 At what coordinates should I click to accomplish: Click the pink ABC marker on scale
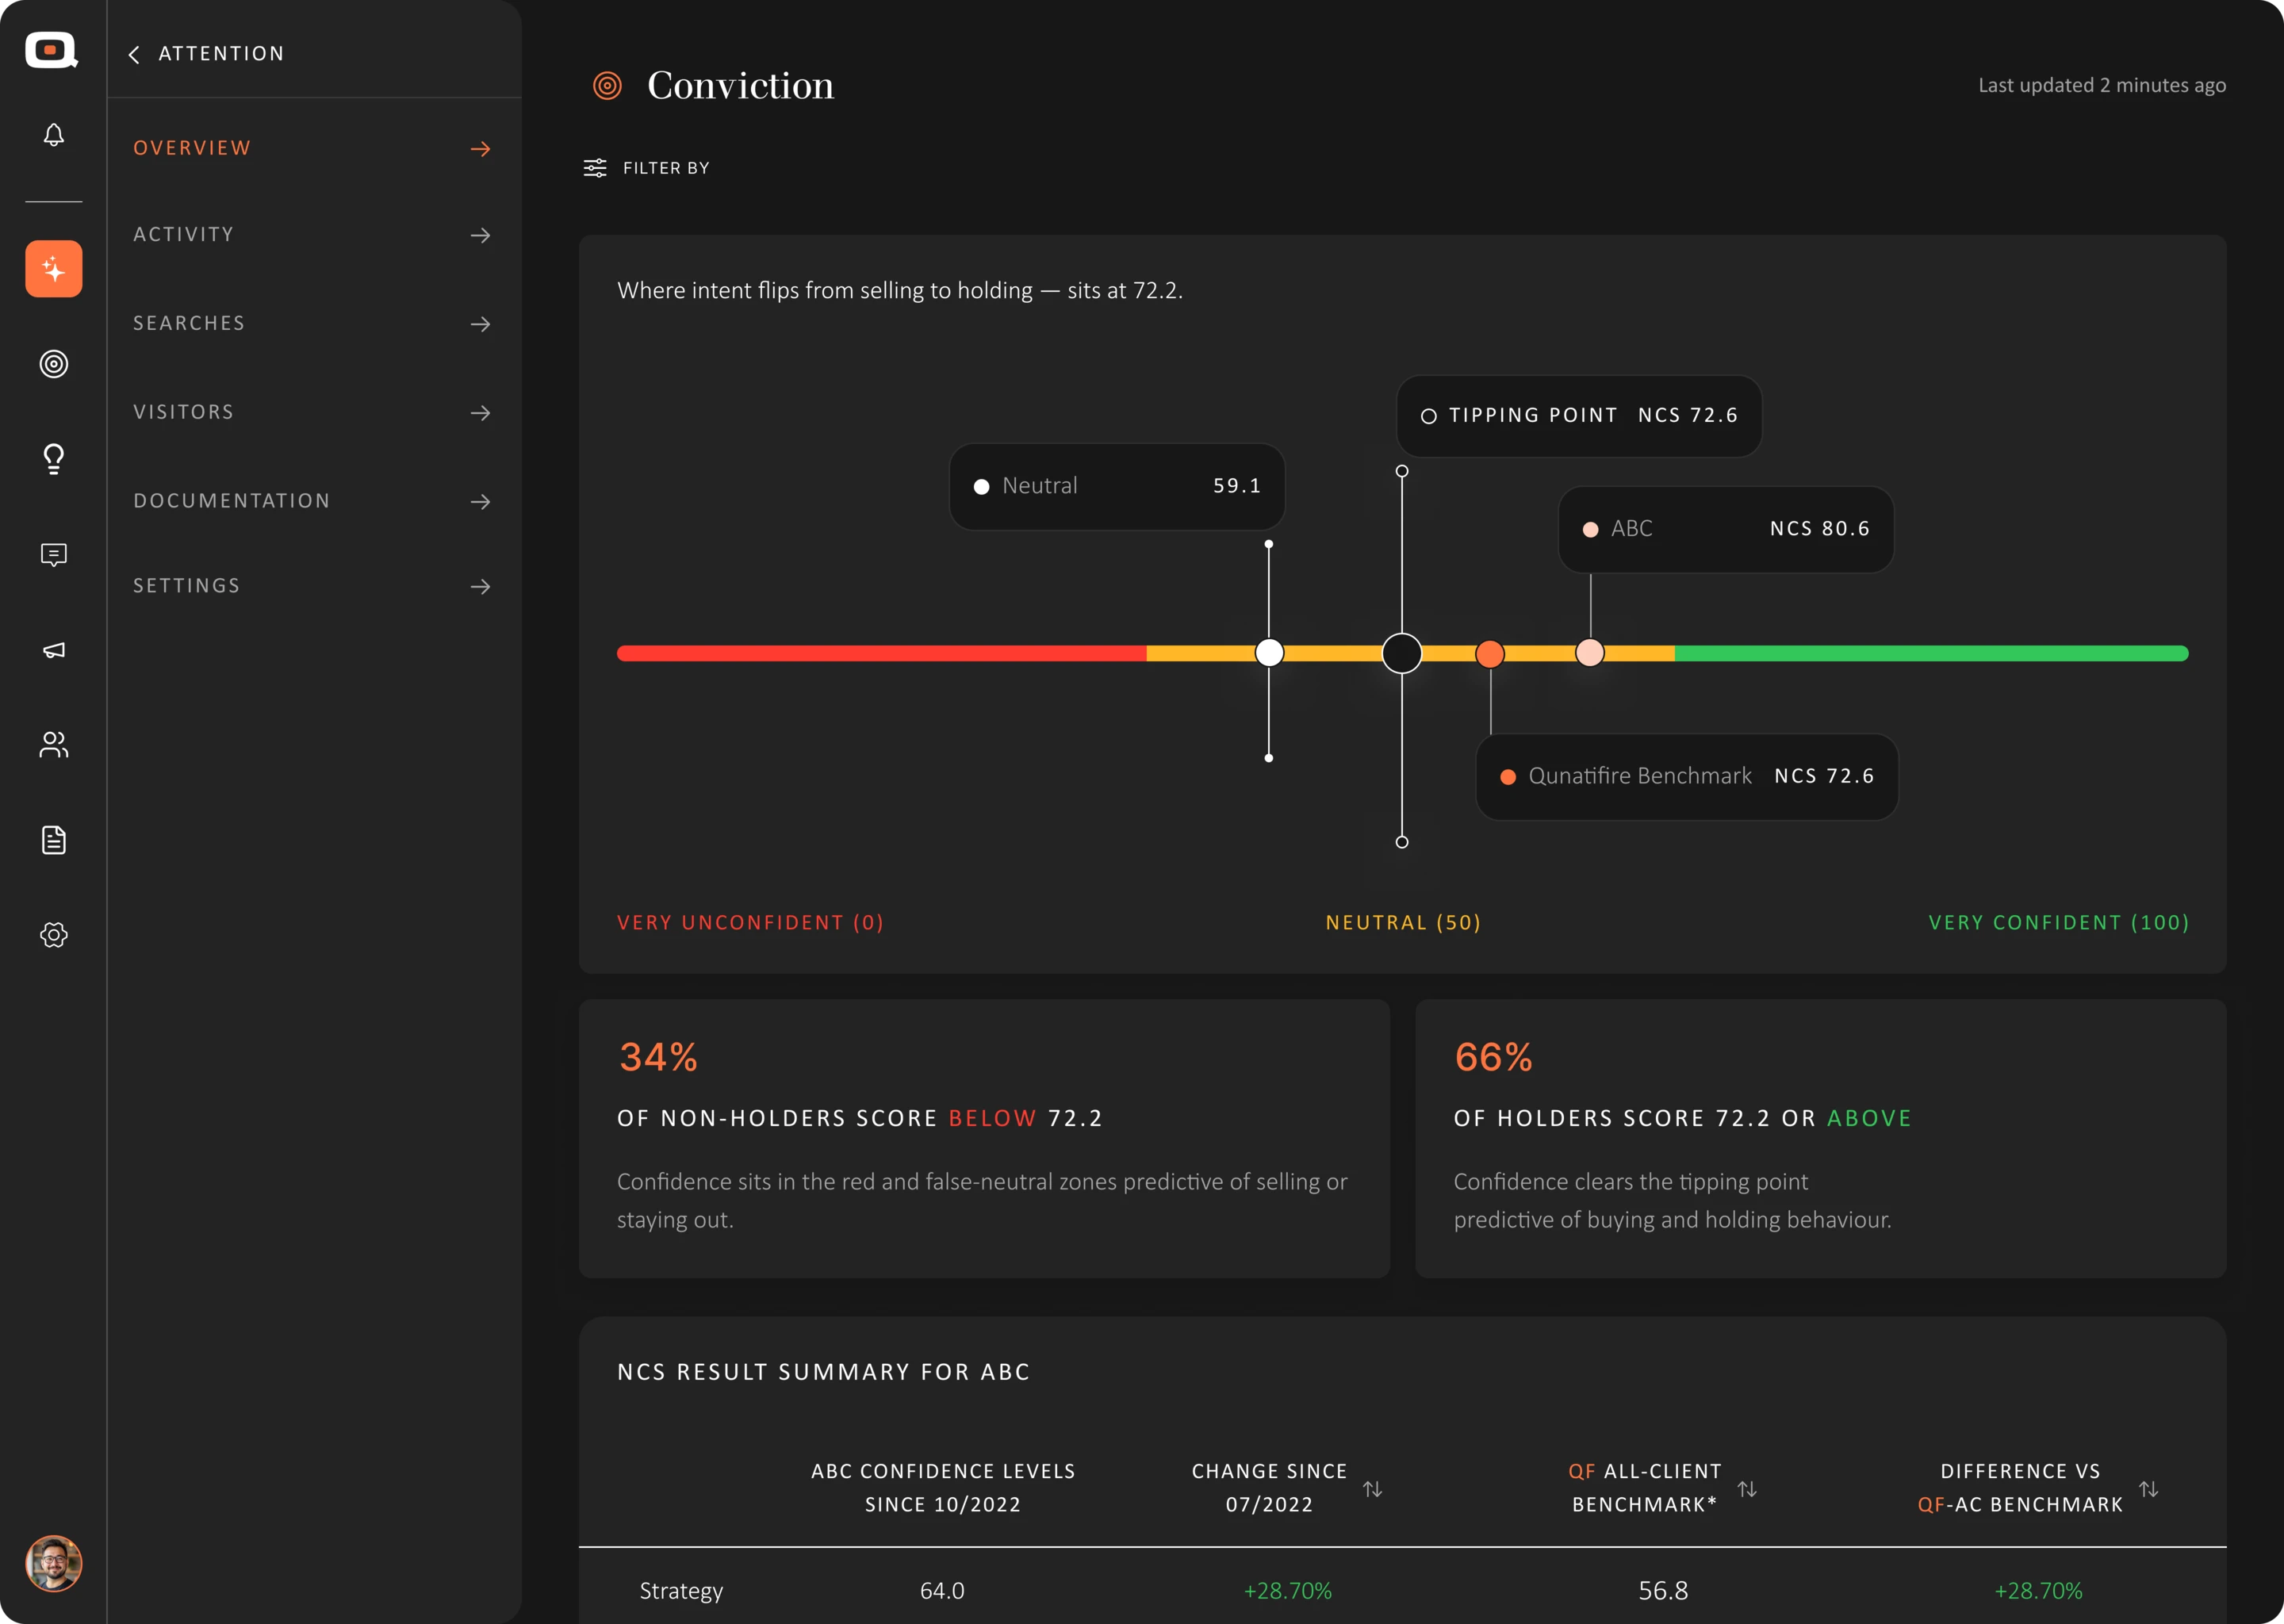tap(1590, 653)
